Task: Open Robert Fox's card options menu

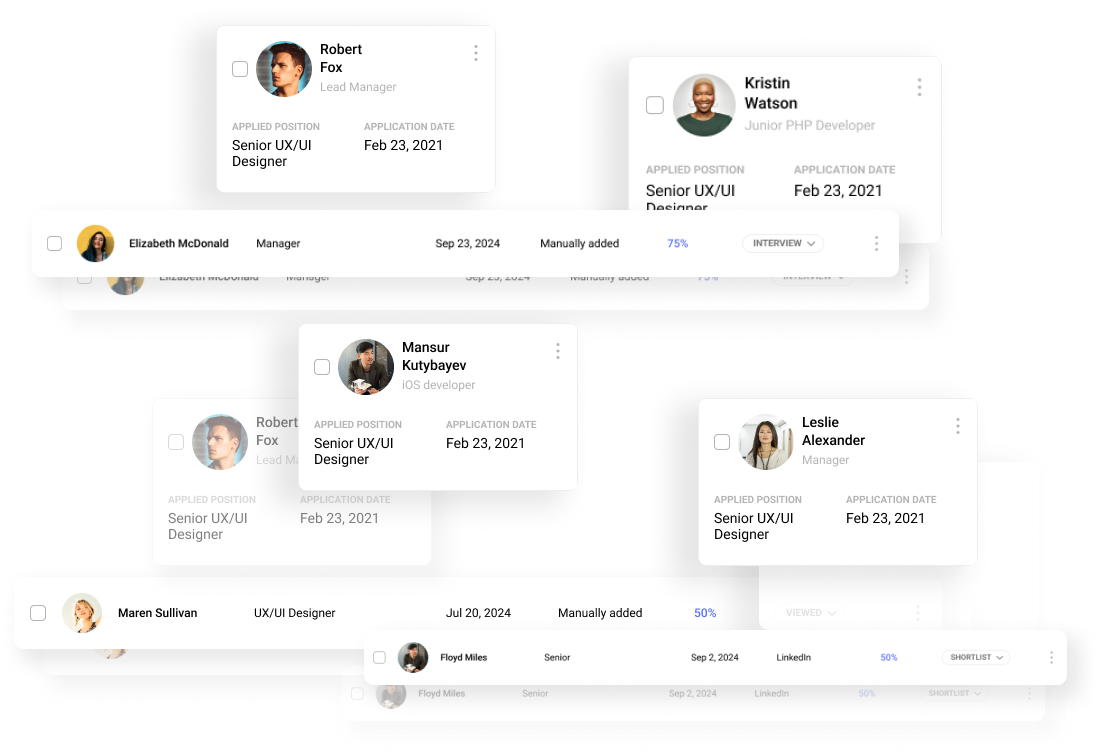Action: (476, 53)
